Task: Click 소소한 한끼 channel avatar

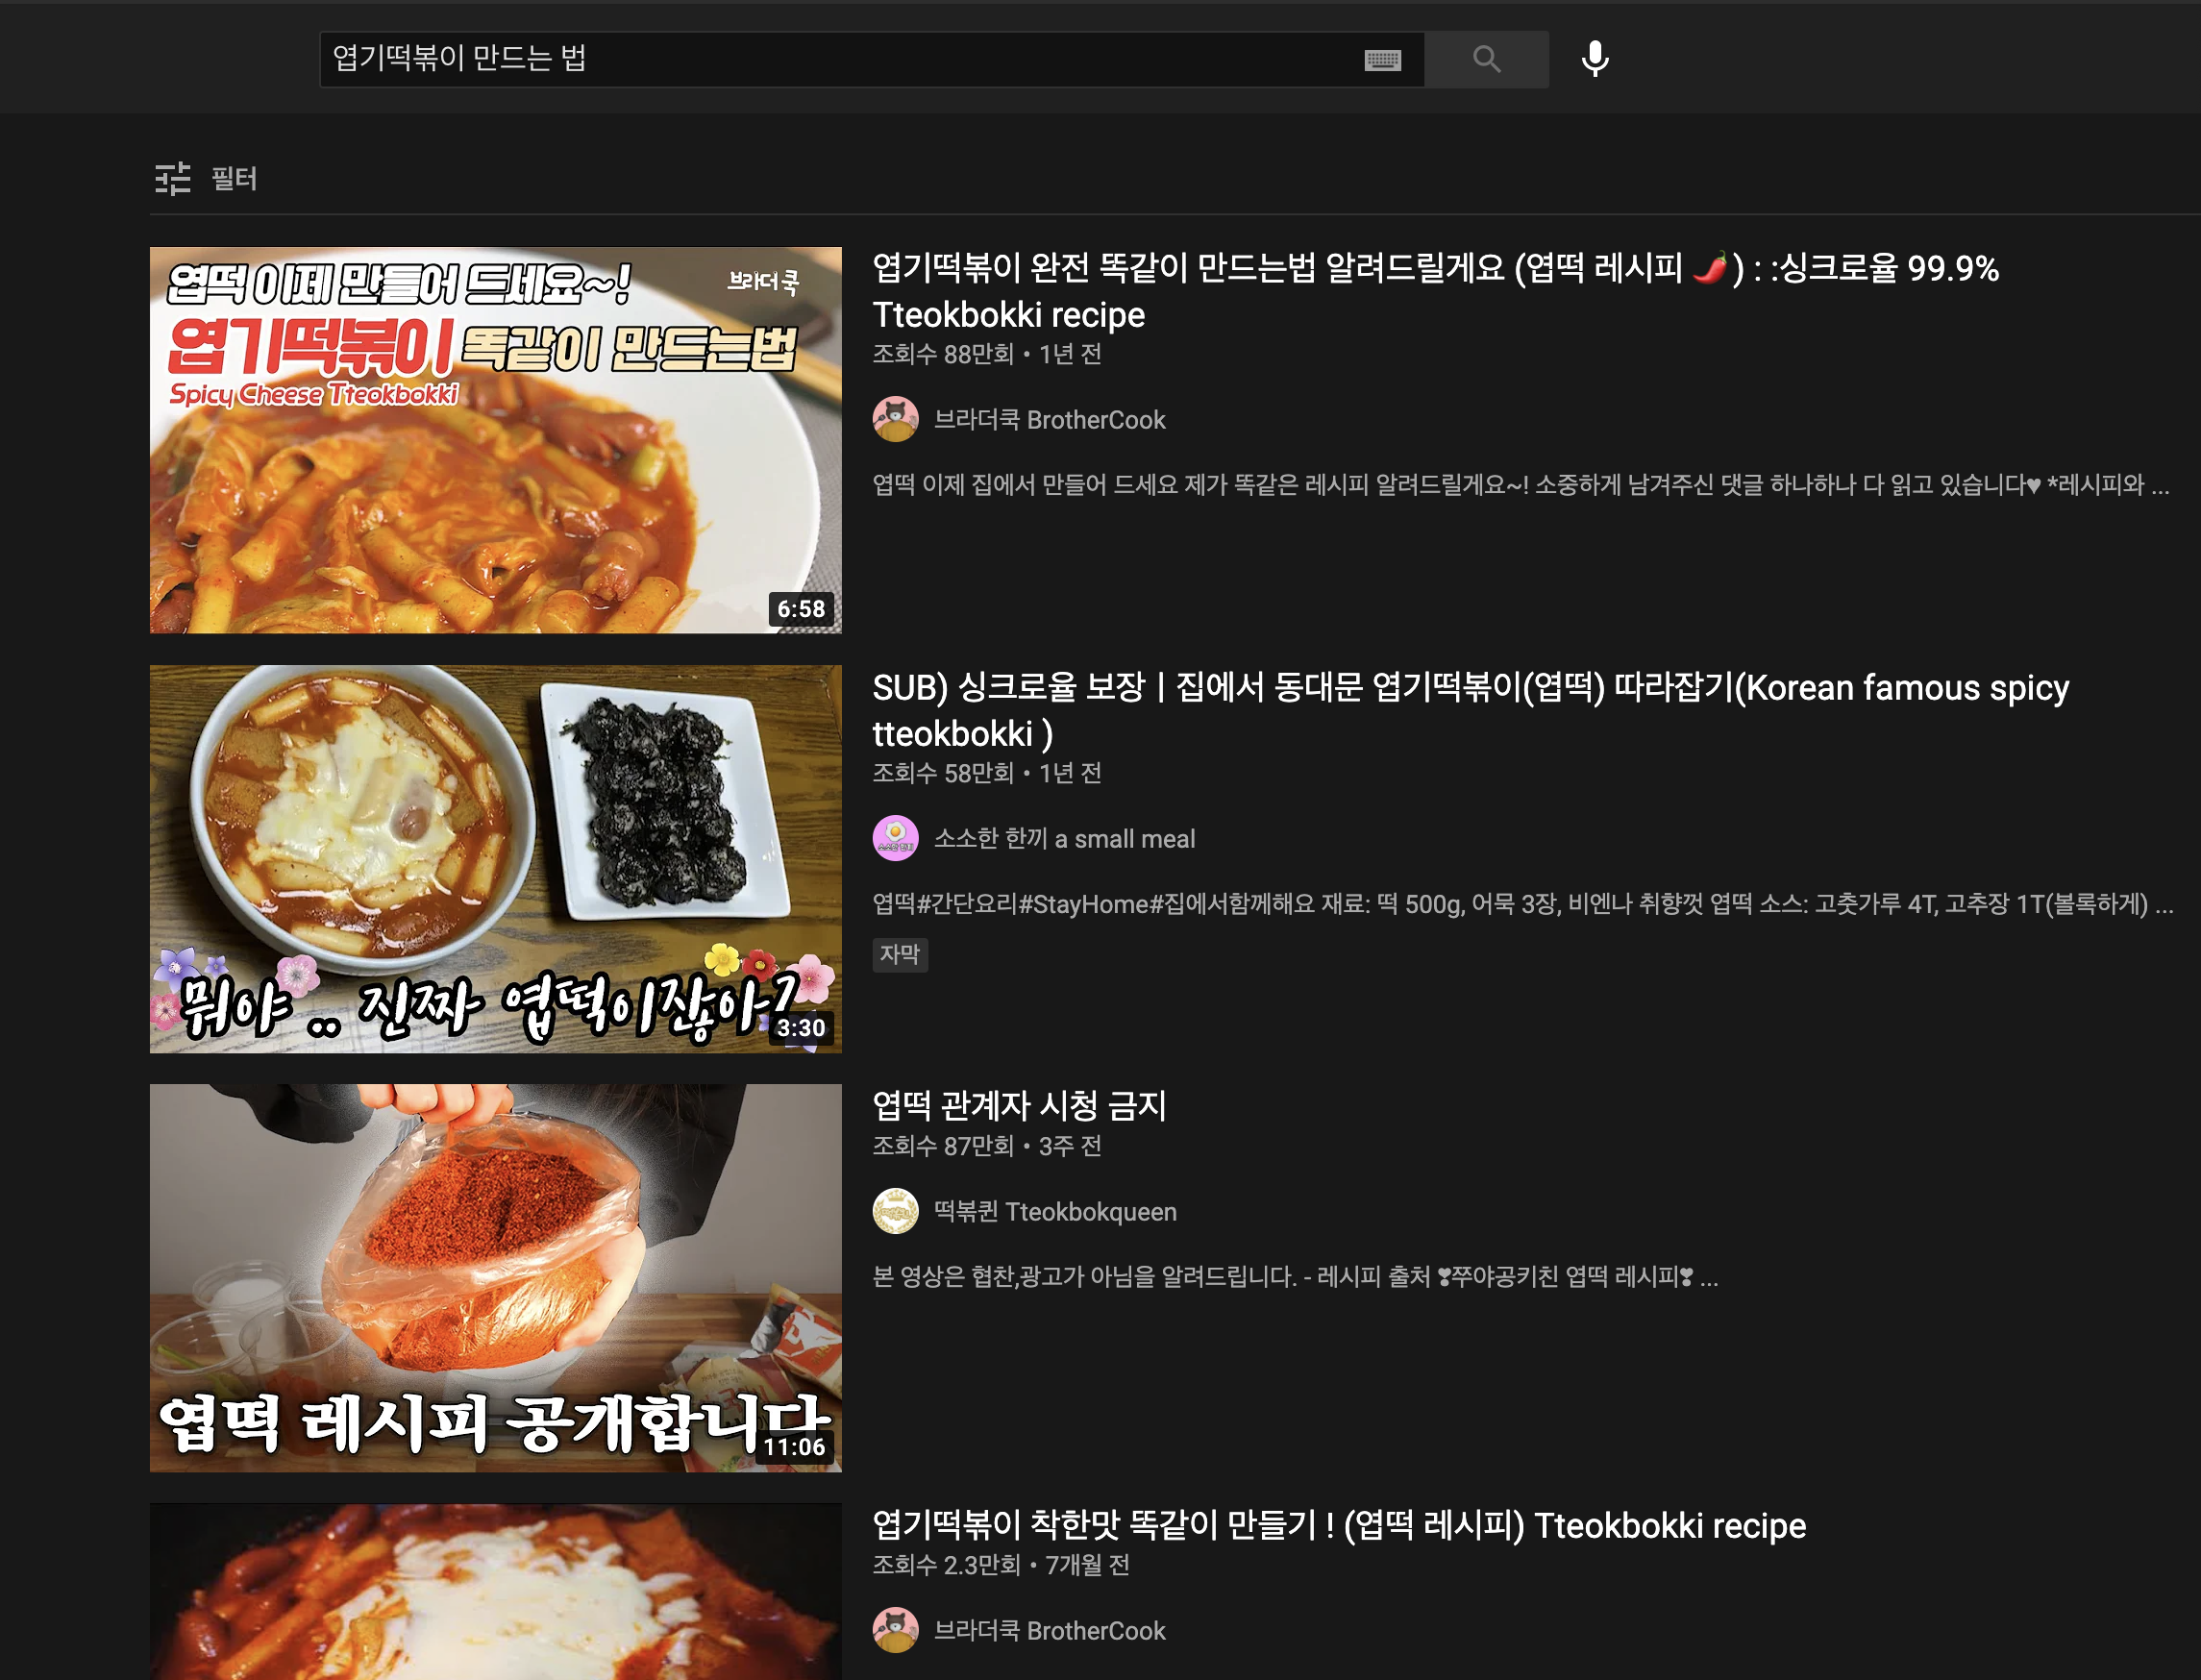Action: (895, 838)
